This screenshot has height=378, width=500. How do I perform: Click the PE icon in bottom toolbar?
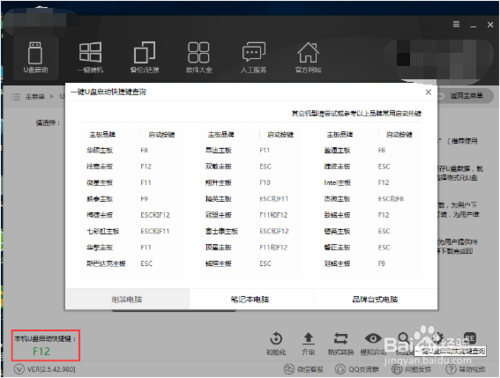point(469,338)
